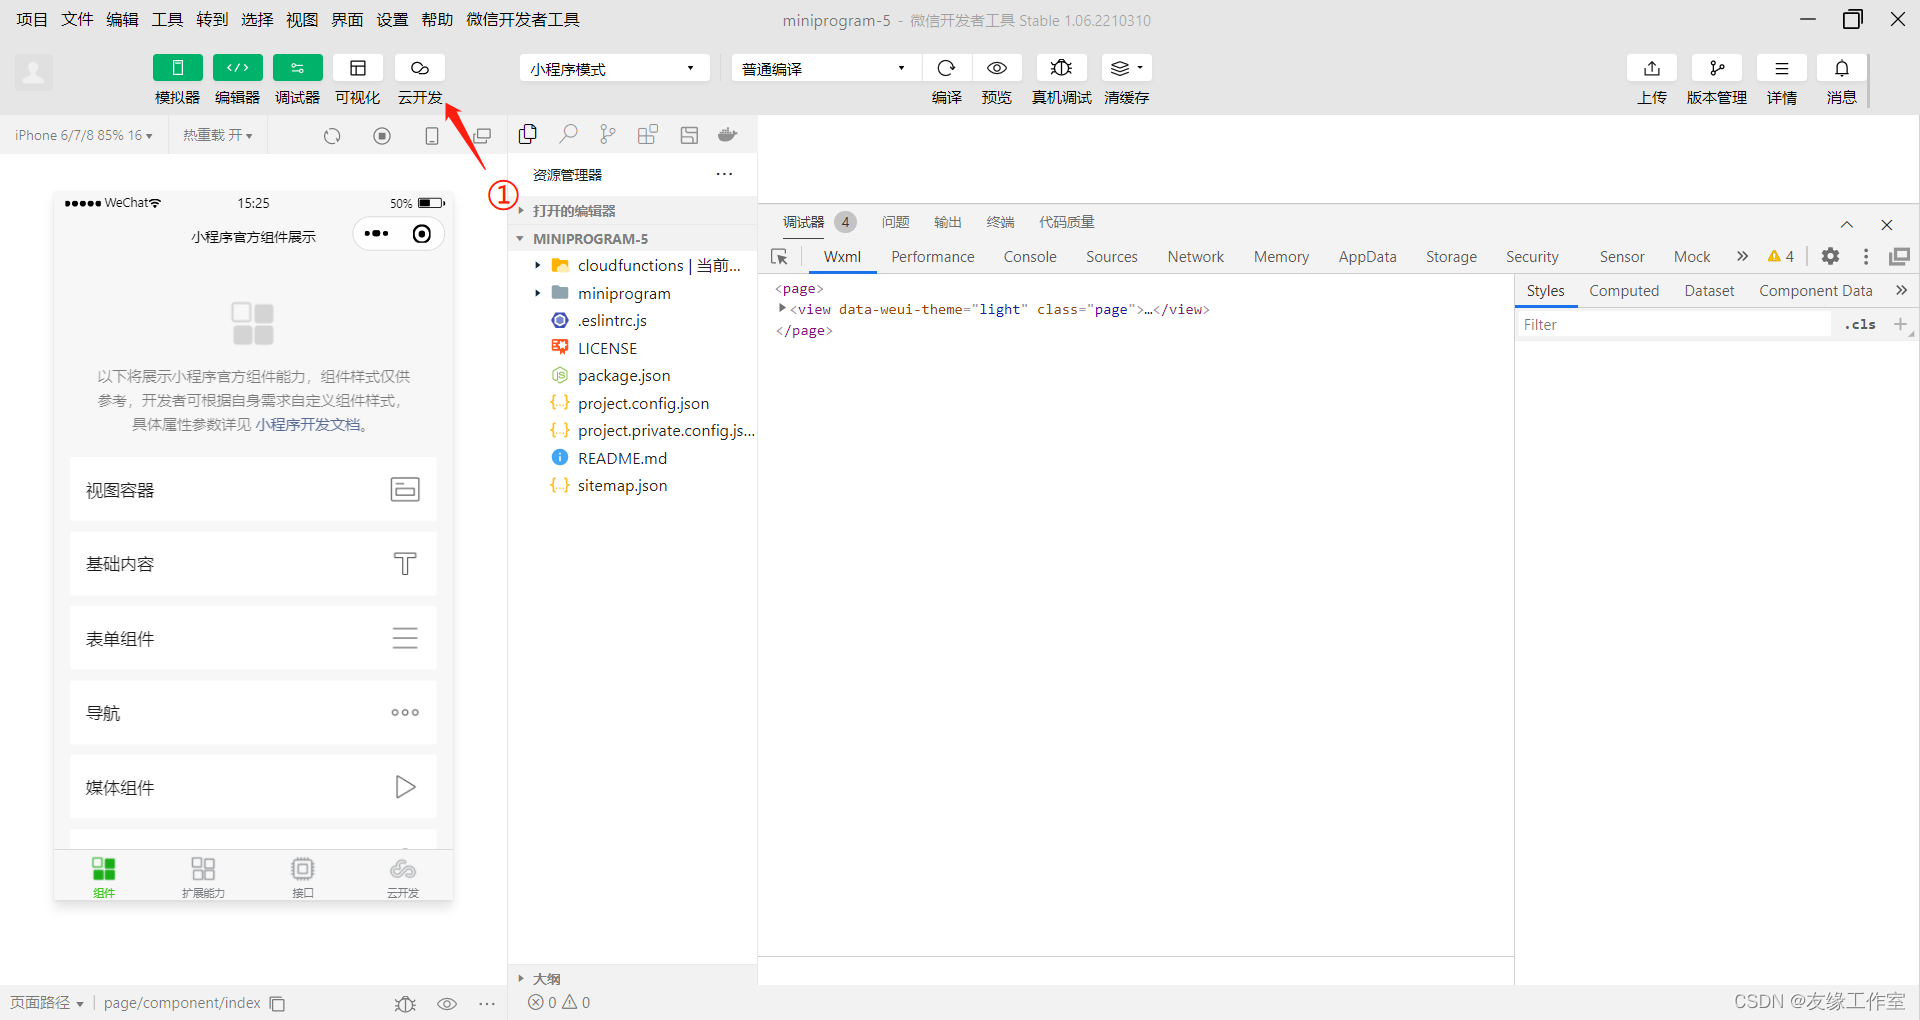
Task: Open the extensions icon in editor sidebar
Action: tap(648, 135)
